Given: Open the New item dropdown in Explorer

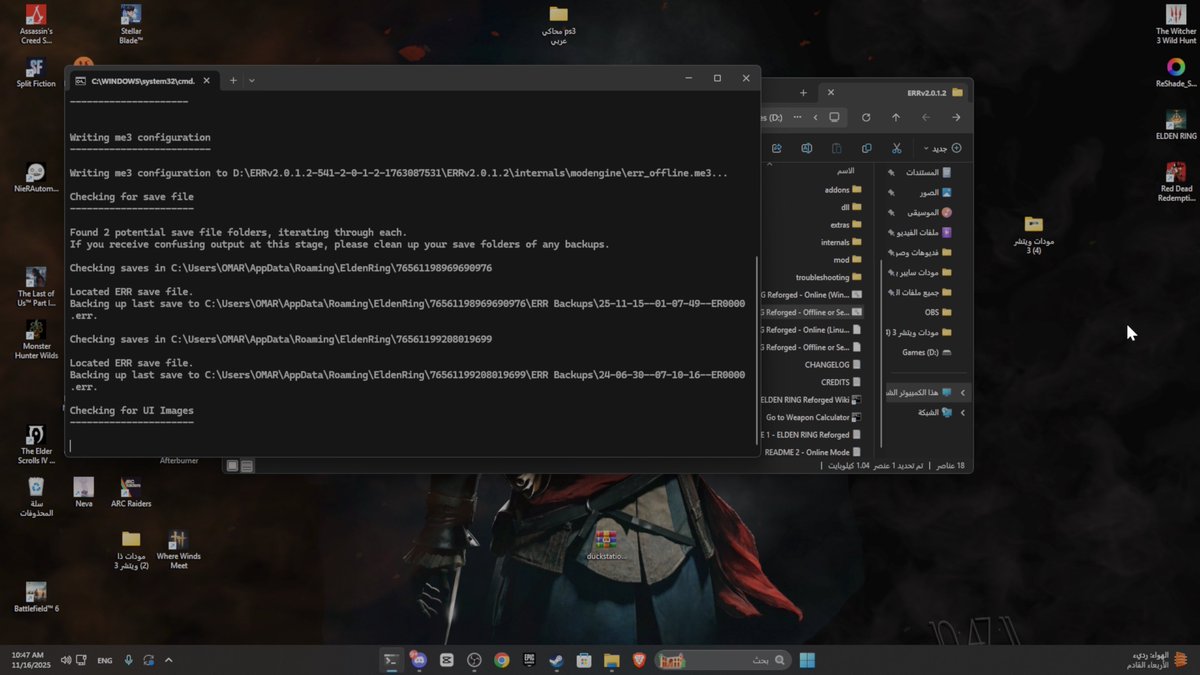Looking at the screenshot, I should pos(942,148).
